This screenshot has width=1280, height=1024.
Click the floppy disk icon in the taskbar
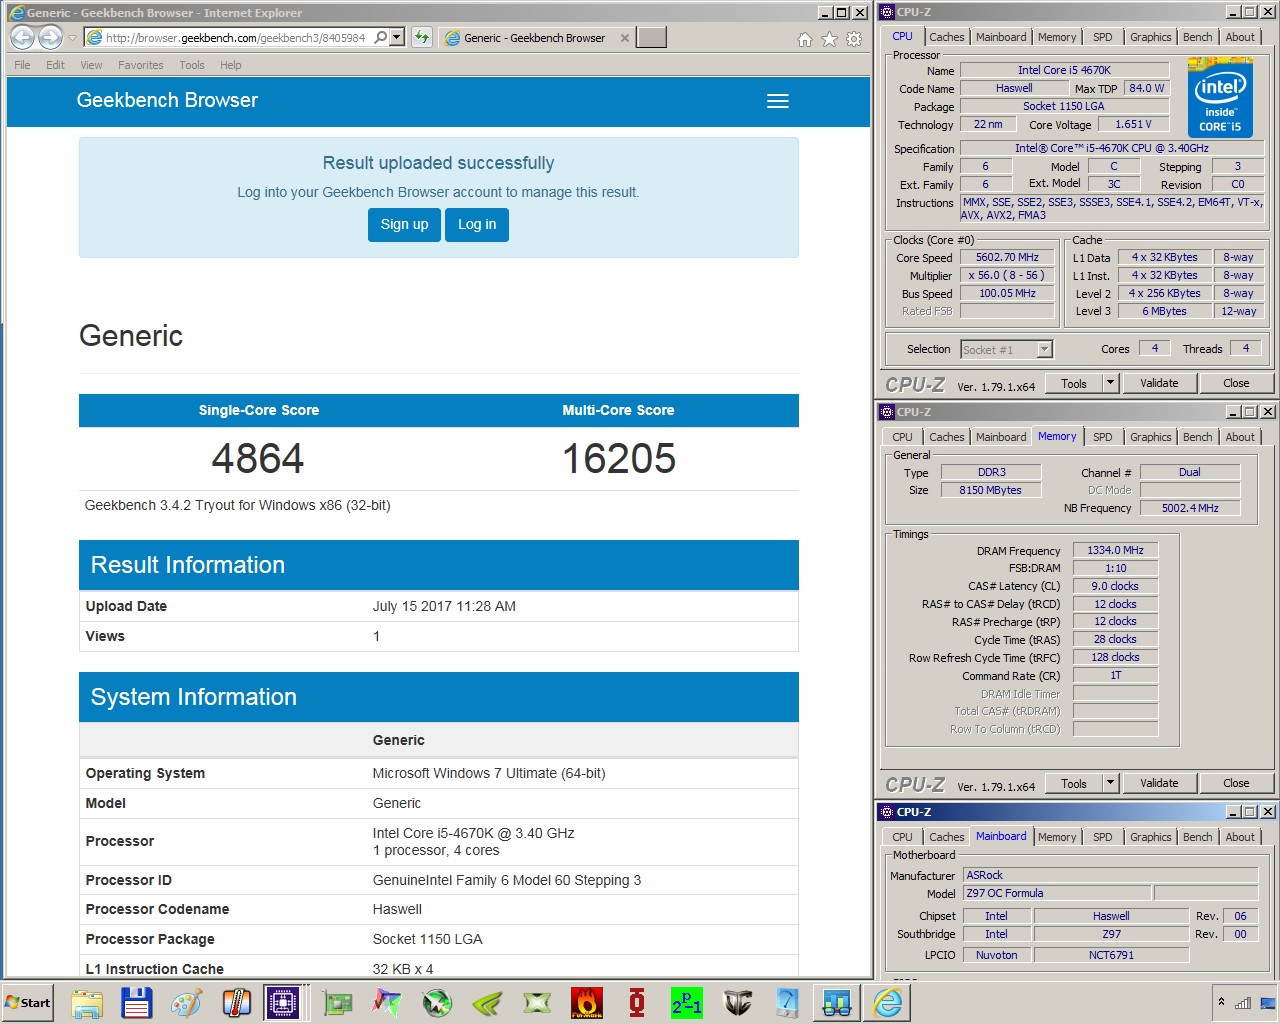pos(136,1003)
